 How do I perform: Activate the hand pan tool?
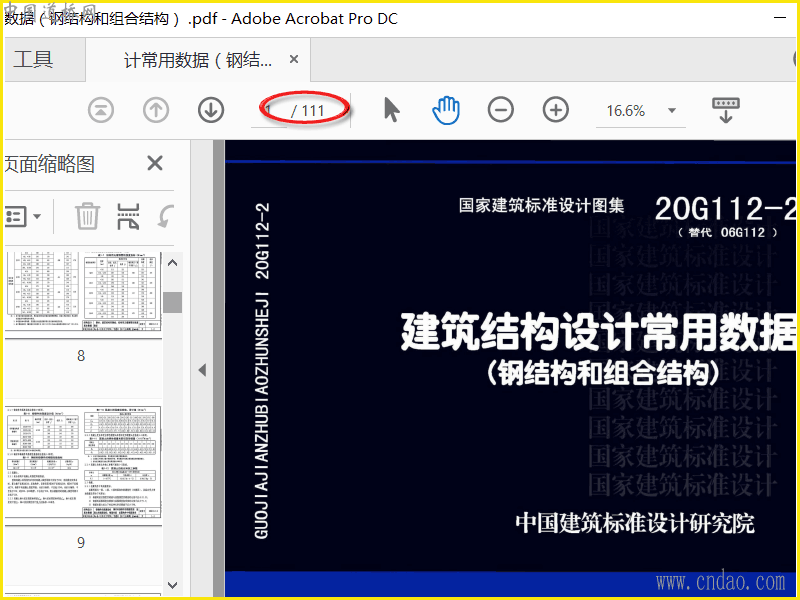[446, 110]
